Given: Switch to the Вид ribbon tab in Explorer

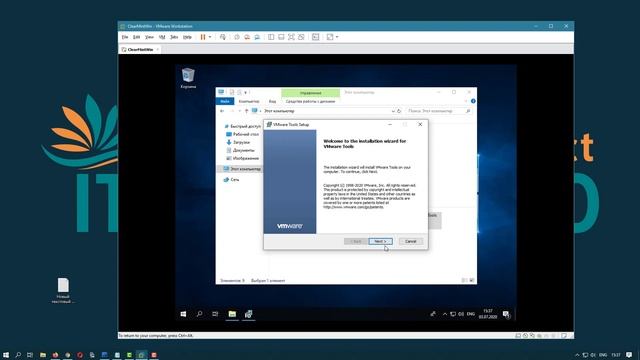Looking at the screenshot, I should (x=272, y=101).
